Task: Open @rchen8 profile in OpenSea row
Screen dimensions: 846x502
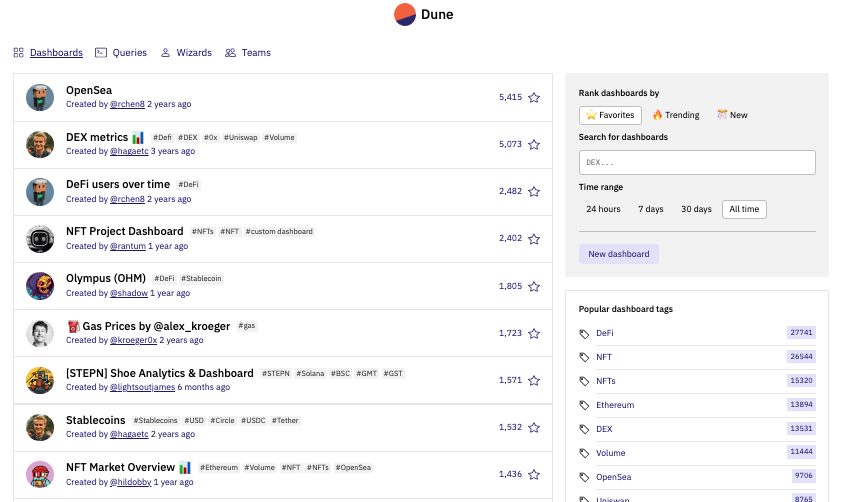Action: pos(127,104)
